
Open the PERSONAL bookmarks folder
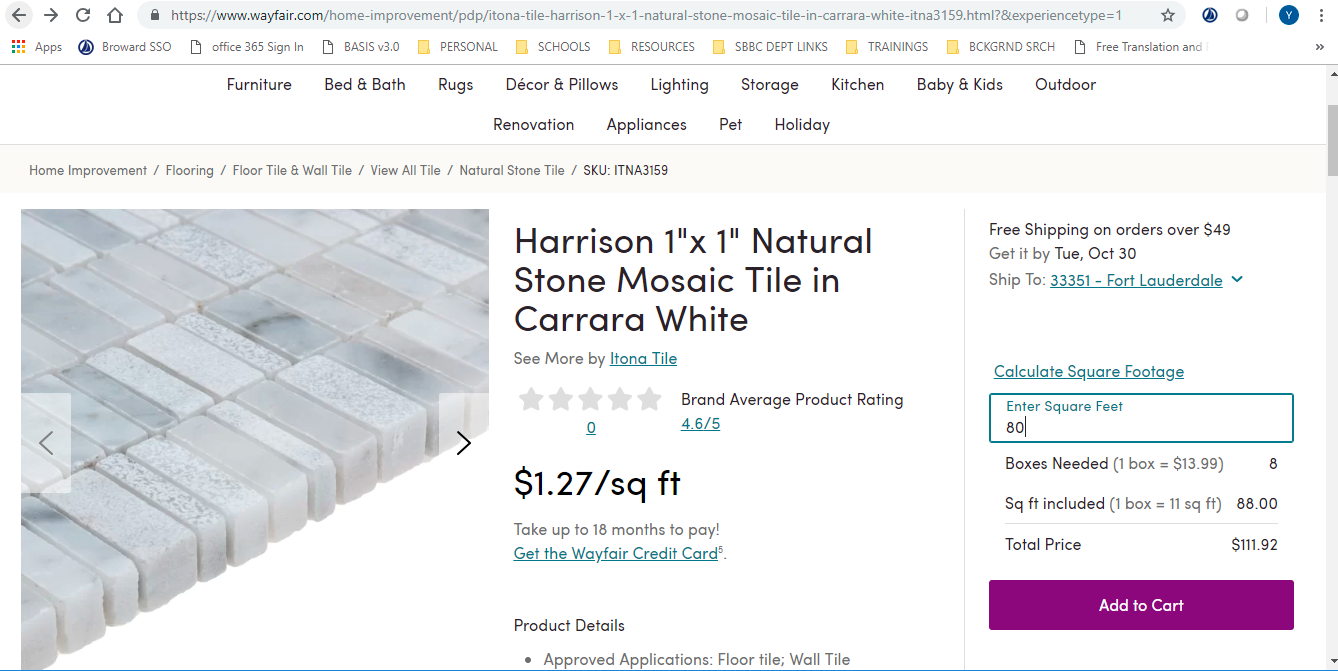coord(457,47)
